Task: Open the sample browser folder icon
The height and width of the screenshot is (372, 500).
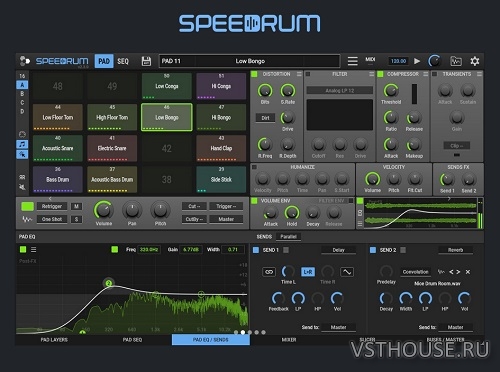Action: (456, 61)
